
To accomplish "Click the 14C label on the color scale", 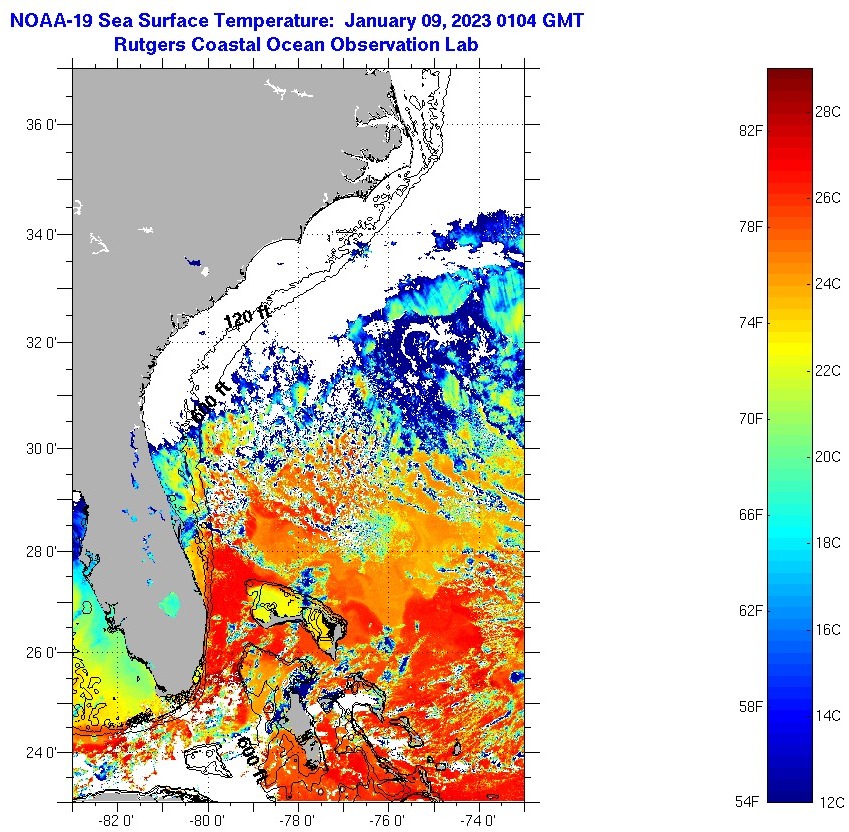I will 828,716.
